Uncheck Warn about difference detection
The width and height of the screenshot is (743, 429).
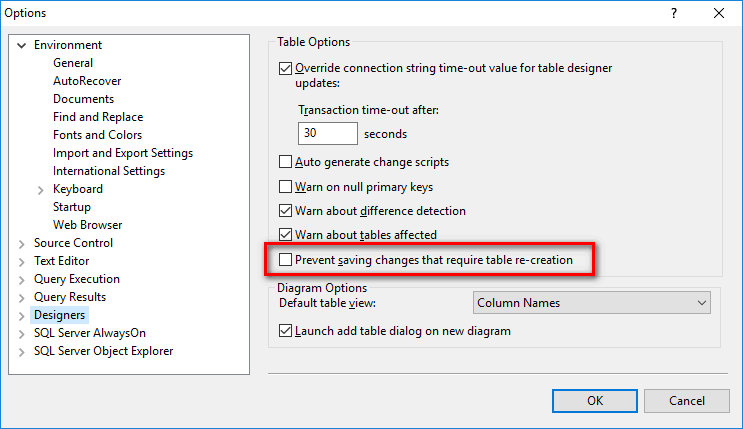point(287,211)
